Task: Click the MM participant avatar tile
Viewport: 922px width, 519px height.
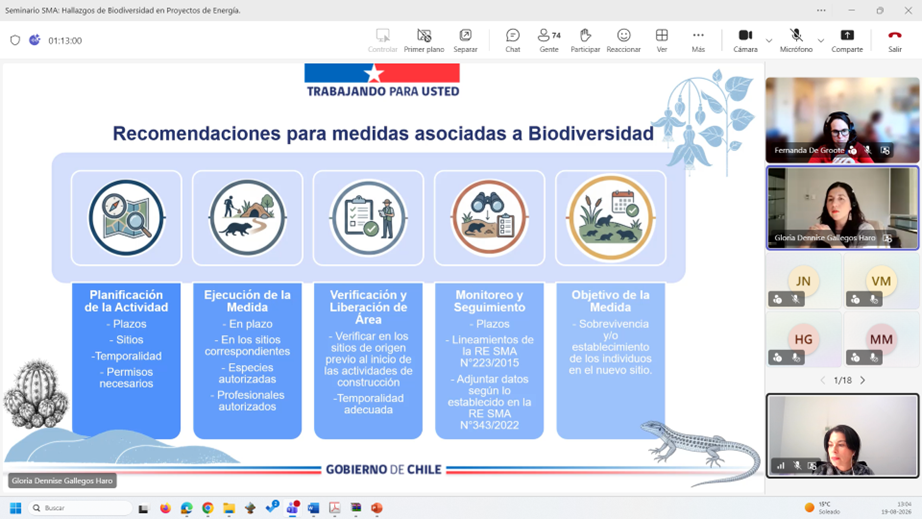Action: [881, 339]
